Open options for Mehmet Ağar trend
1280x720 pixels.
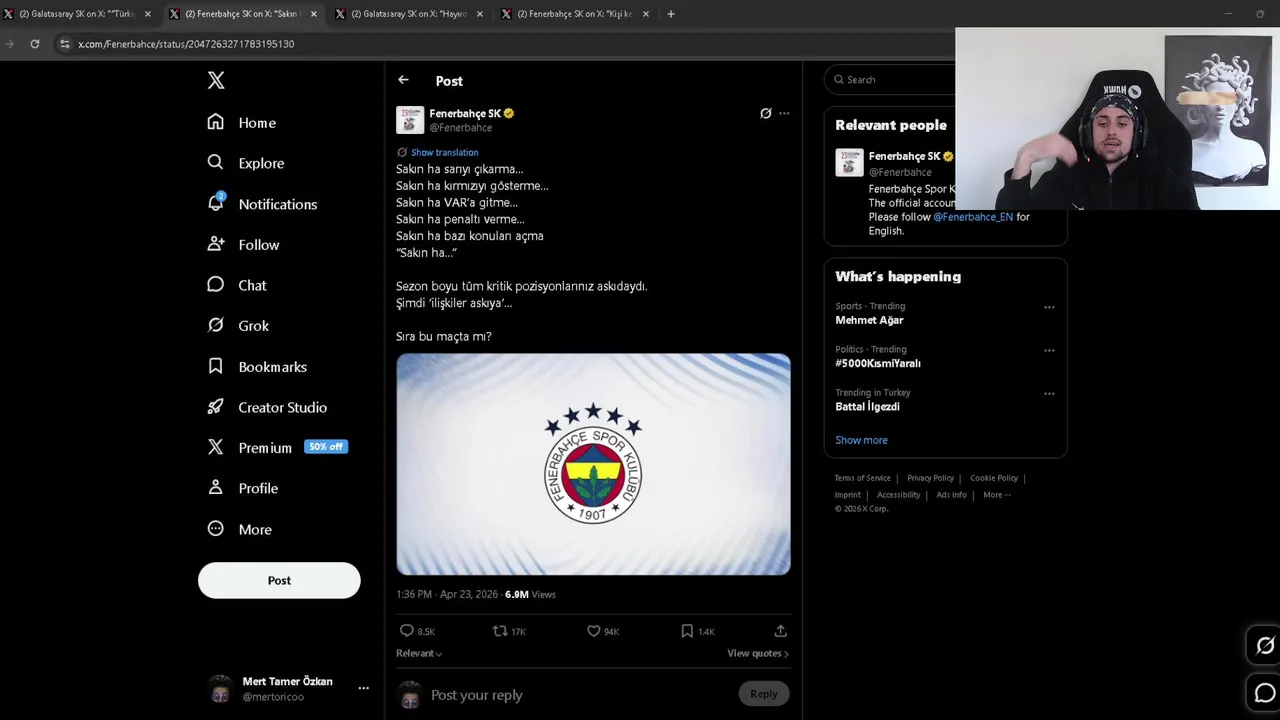[1049, 307]
